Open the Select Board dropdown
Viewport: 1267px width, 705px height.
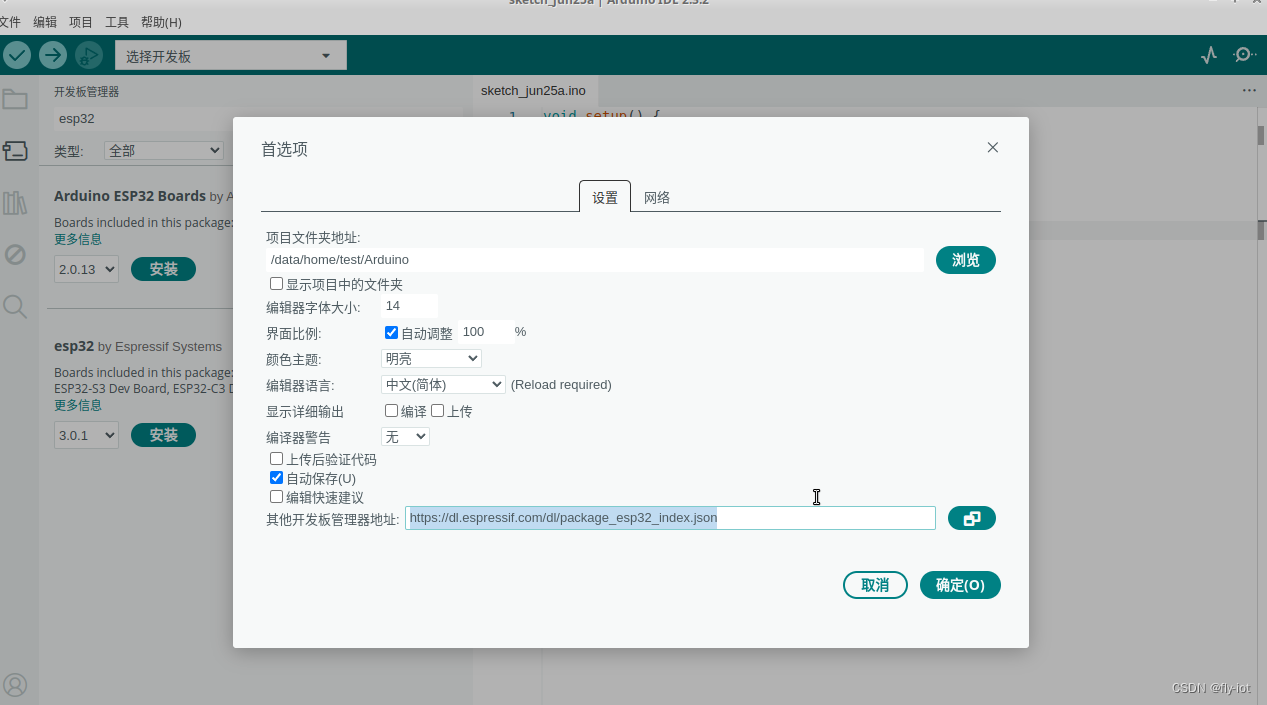(231, 56)
